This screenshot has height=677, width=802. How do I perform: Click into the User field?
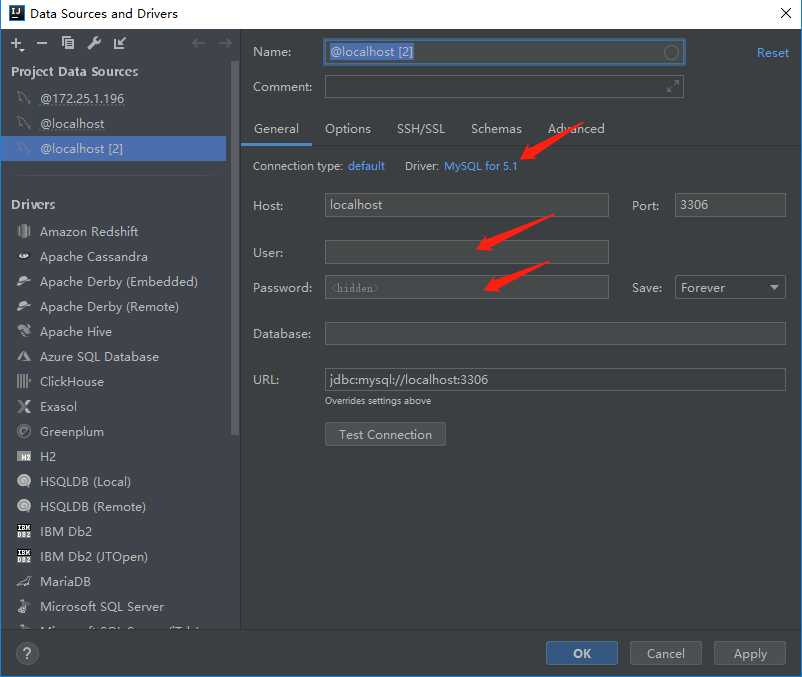[x=466, y=252]
